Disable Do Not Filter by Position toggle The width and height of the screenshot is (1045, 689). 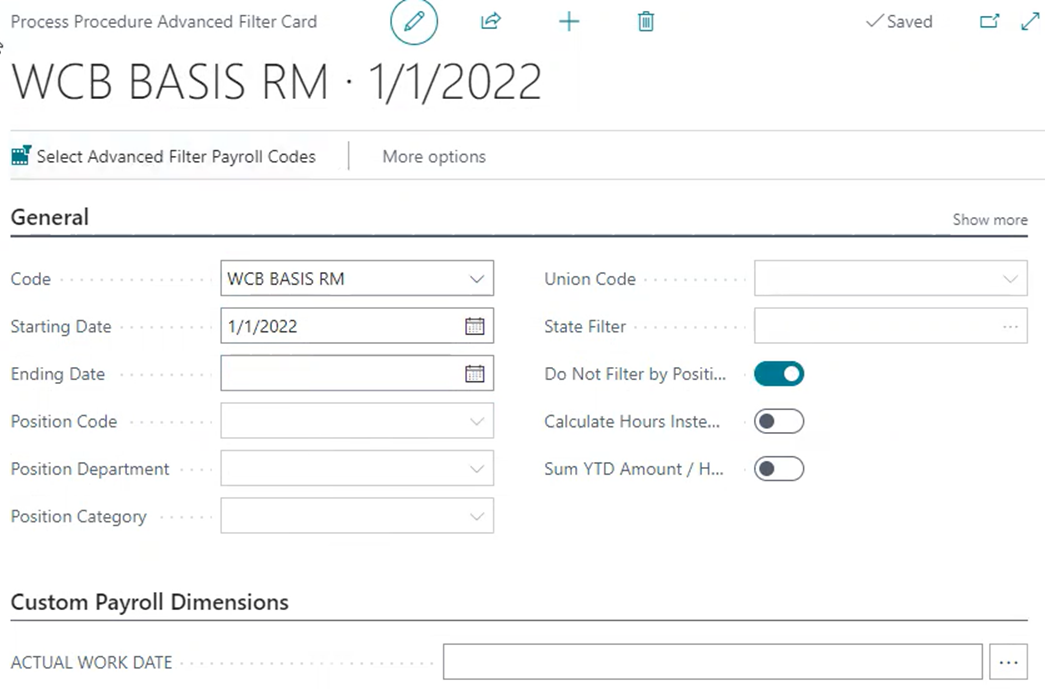click(x=779, y=374)
